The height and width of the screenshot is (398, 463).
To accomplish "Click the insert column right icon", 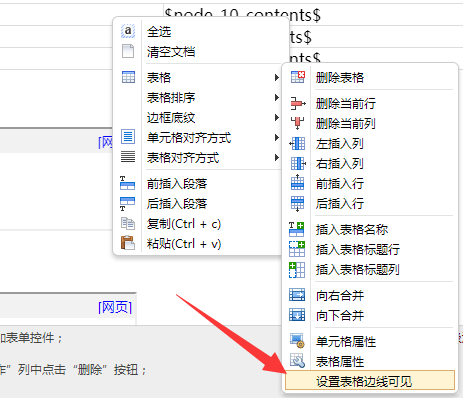I will [298, 163].
